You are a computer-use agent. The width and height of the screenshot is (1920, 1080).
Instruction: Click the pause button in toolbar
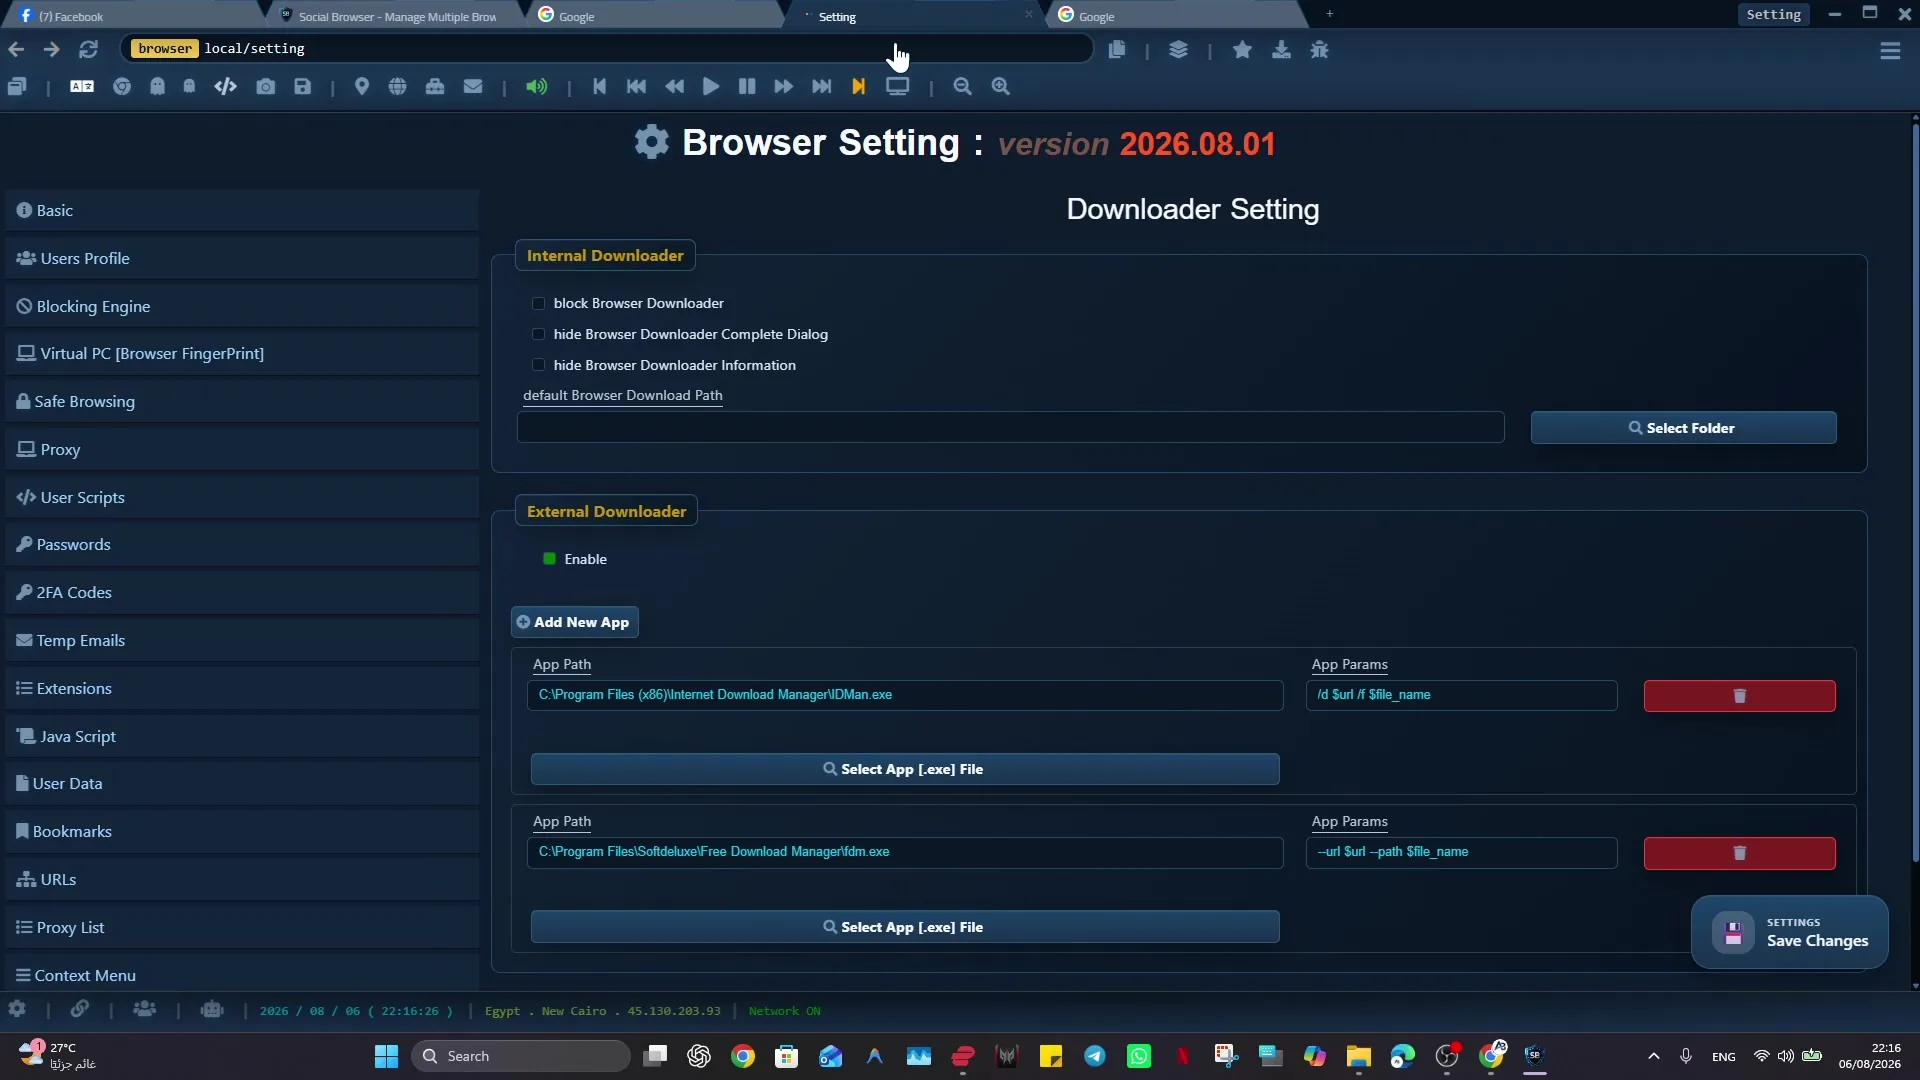[747, 87]
